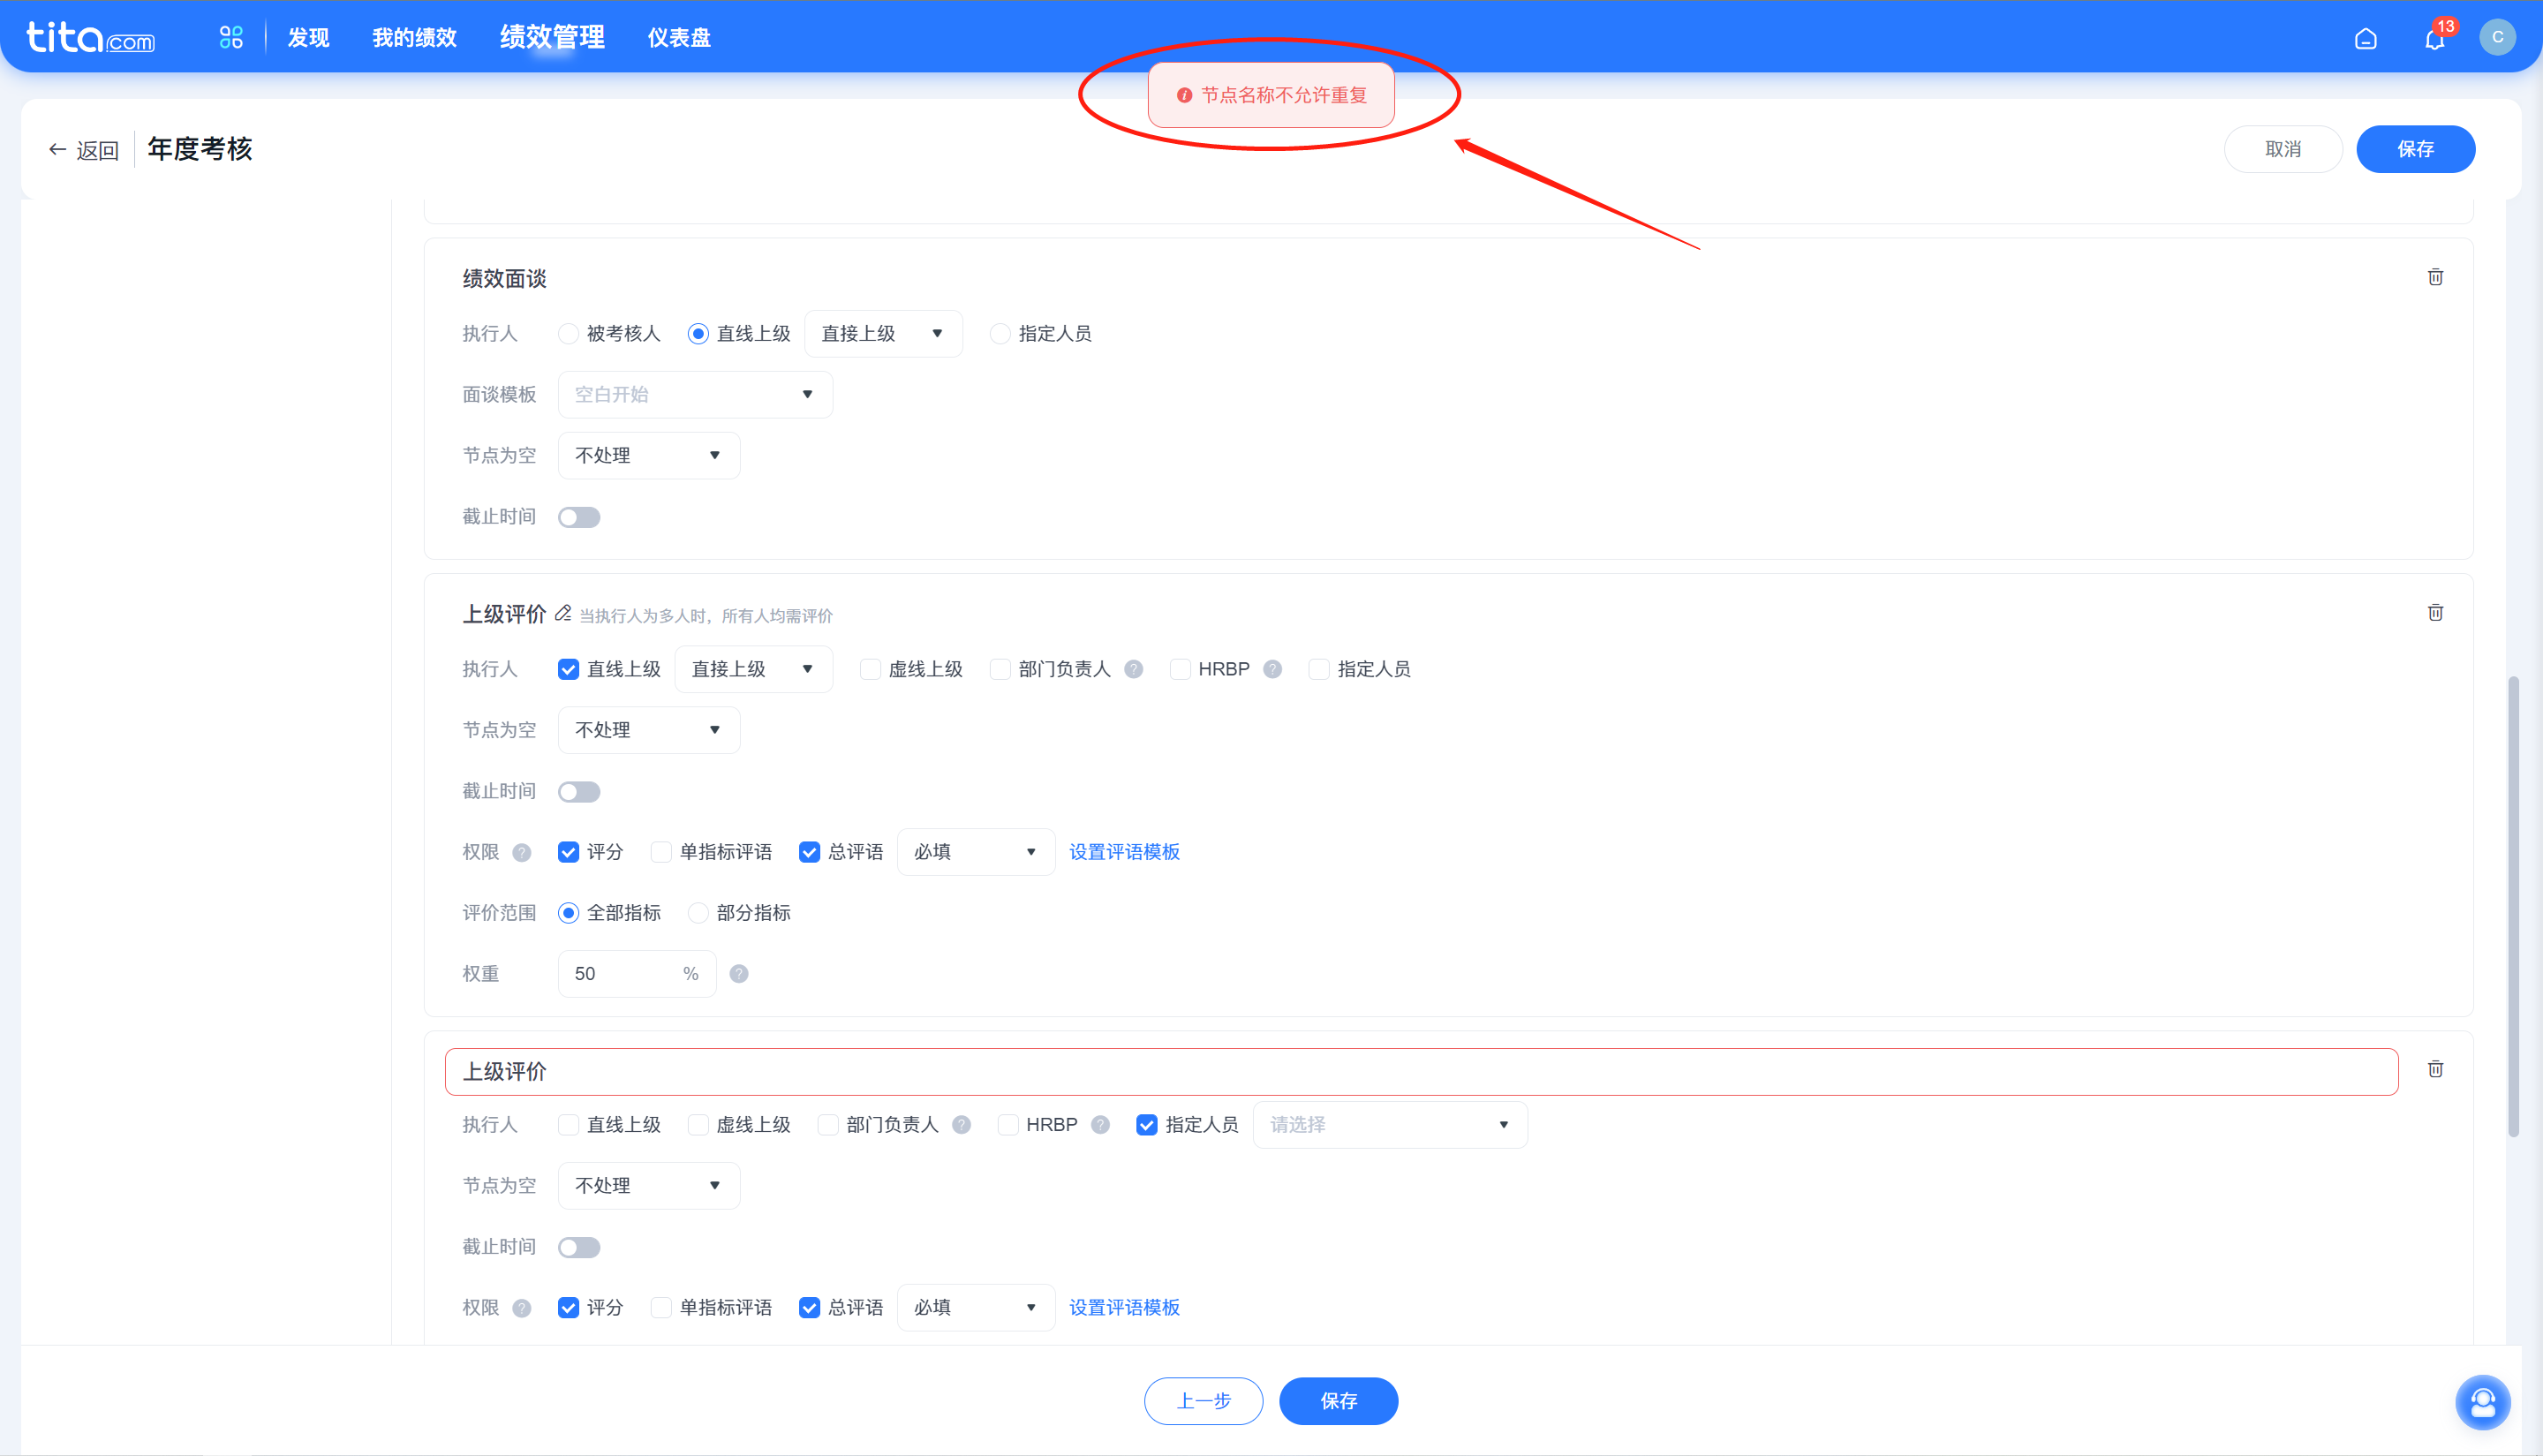Click 上一步 button at bottom
The width and height of the screenshot is (2543, 1456).
[1203, 1401]
